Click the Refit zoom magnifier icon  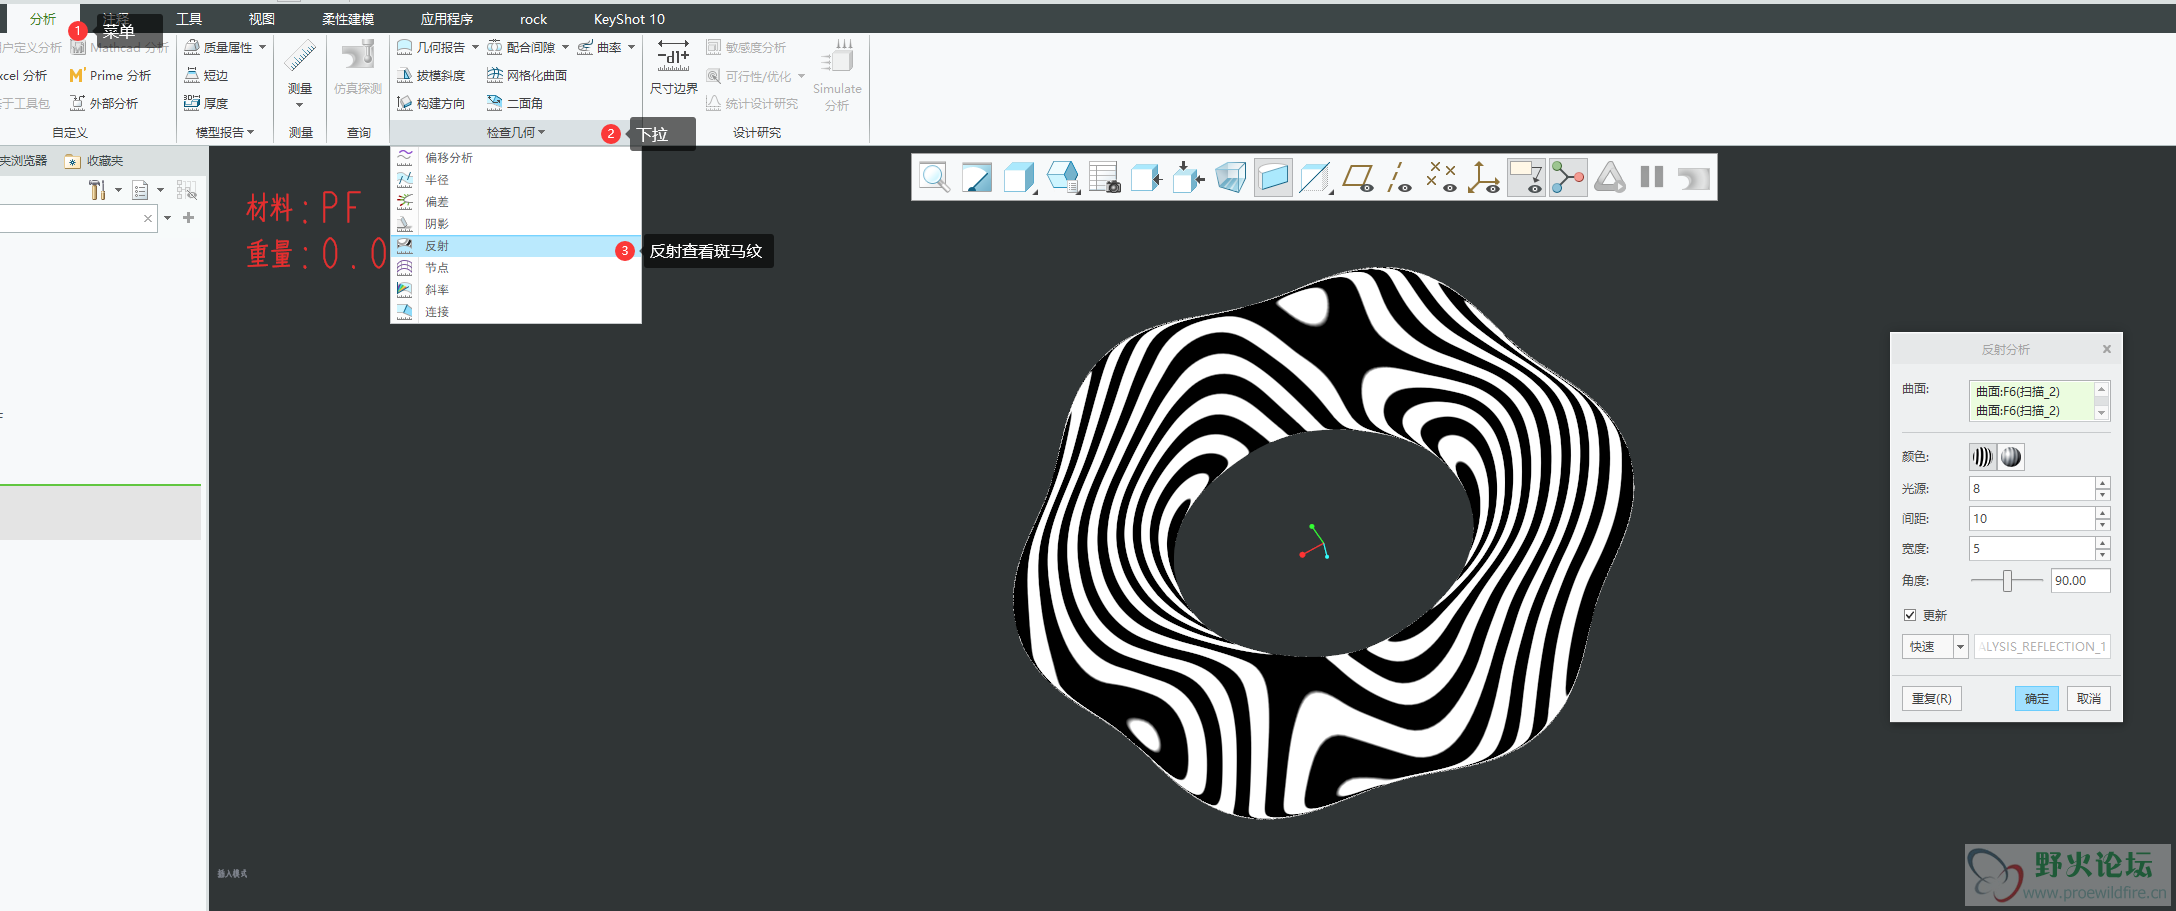(935, 178)
